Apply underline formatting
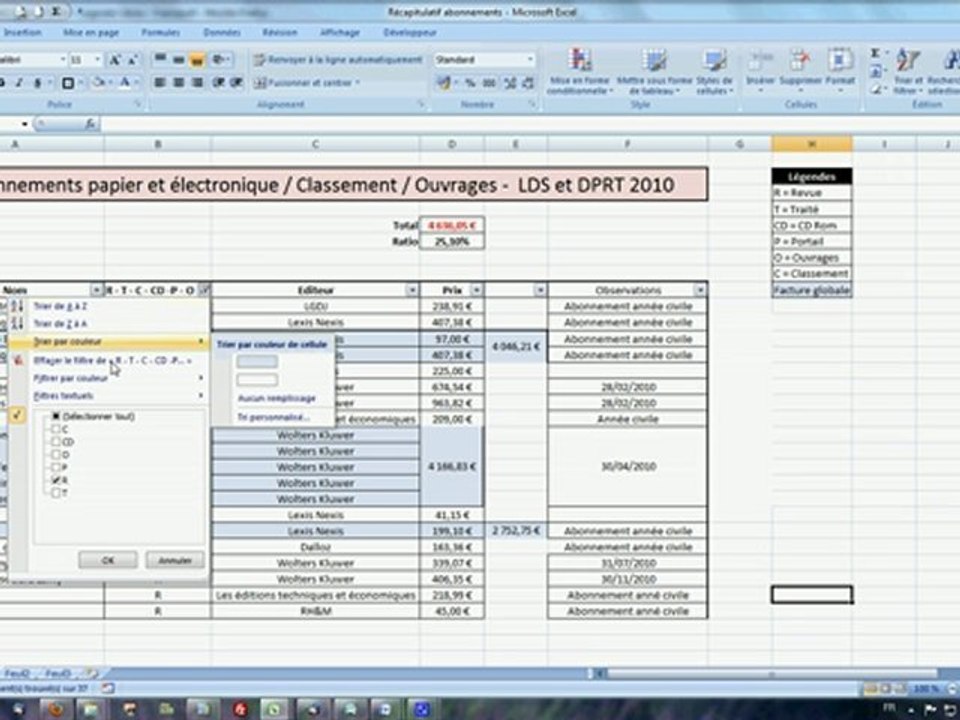Image resolution: width=960 pixels, height=720 pixels. click(x=37, y=83)
